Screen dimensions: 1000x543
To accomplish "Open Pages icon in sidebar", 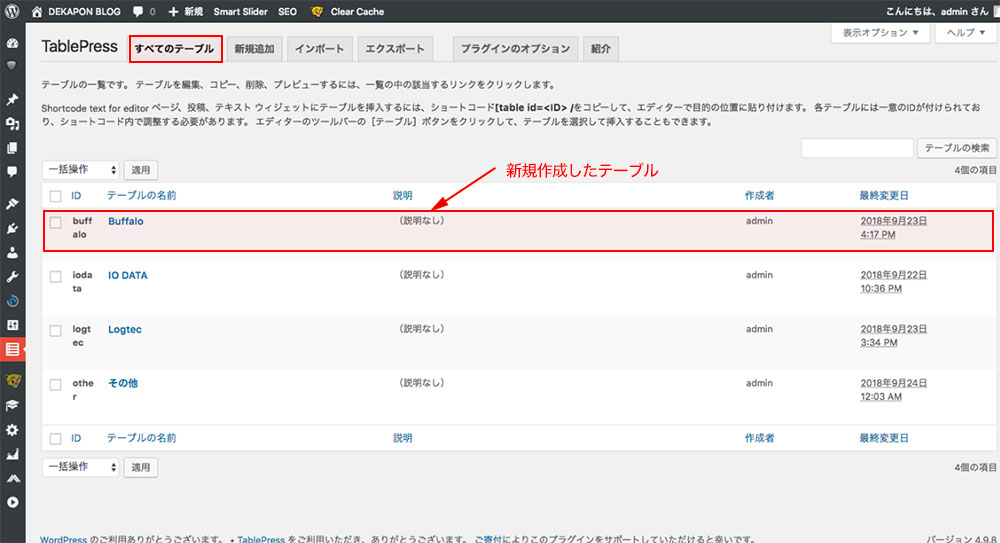I will (x=12, y=148).
